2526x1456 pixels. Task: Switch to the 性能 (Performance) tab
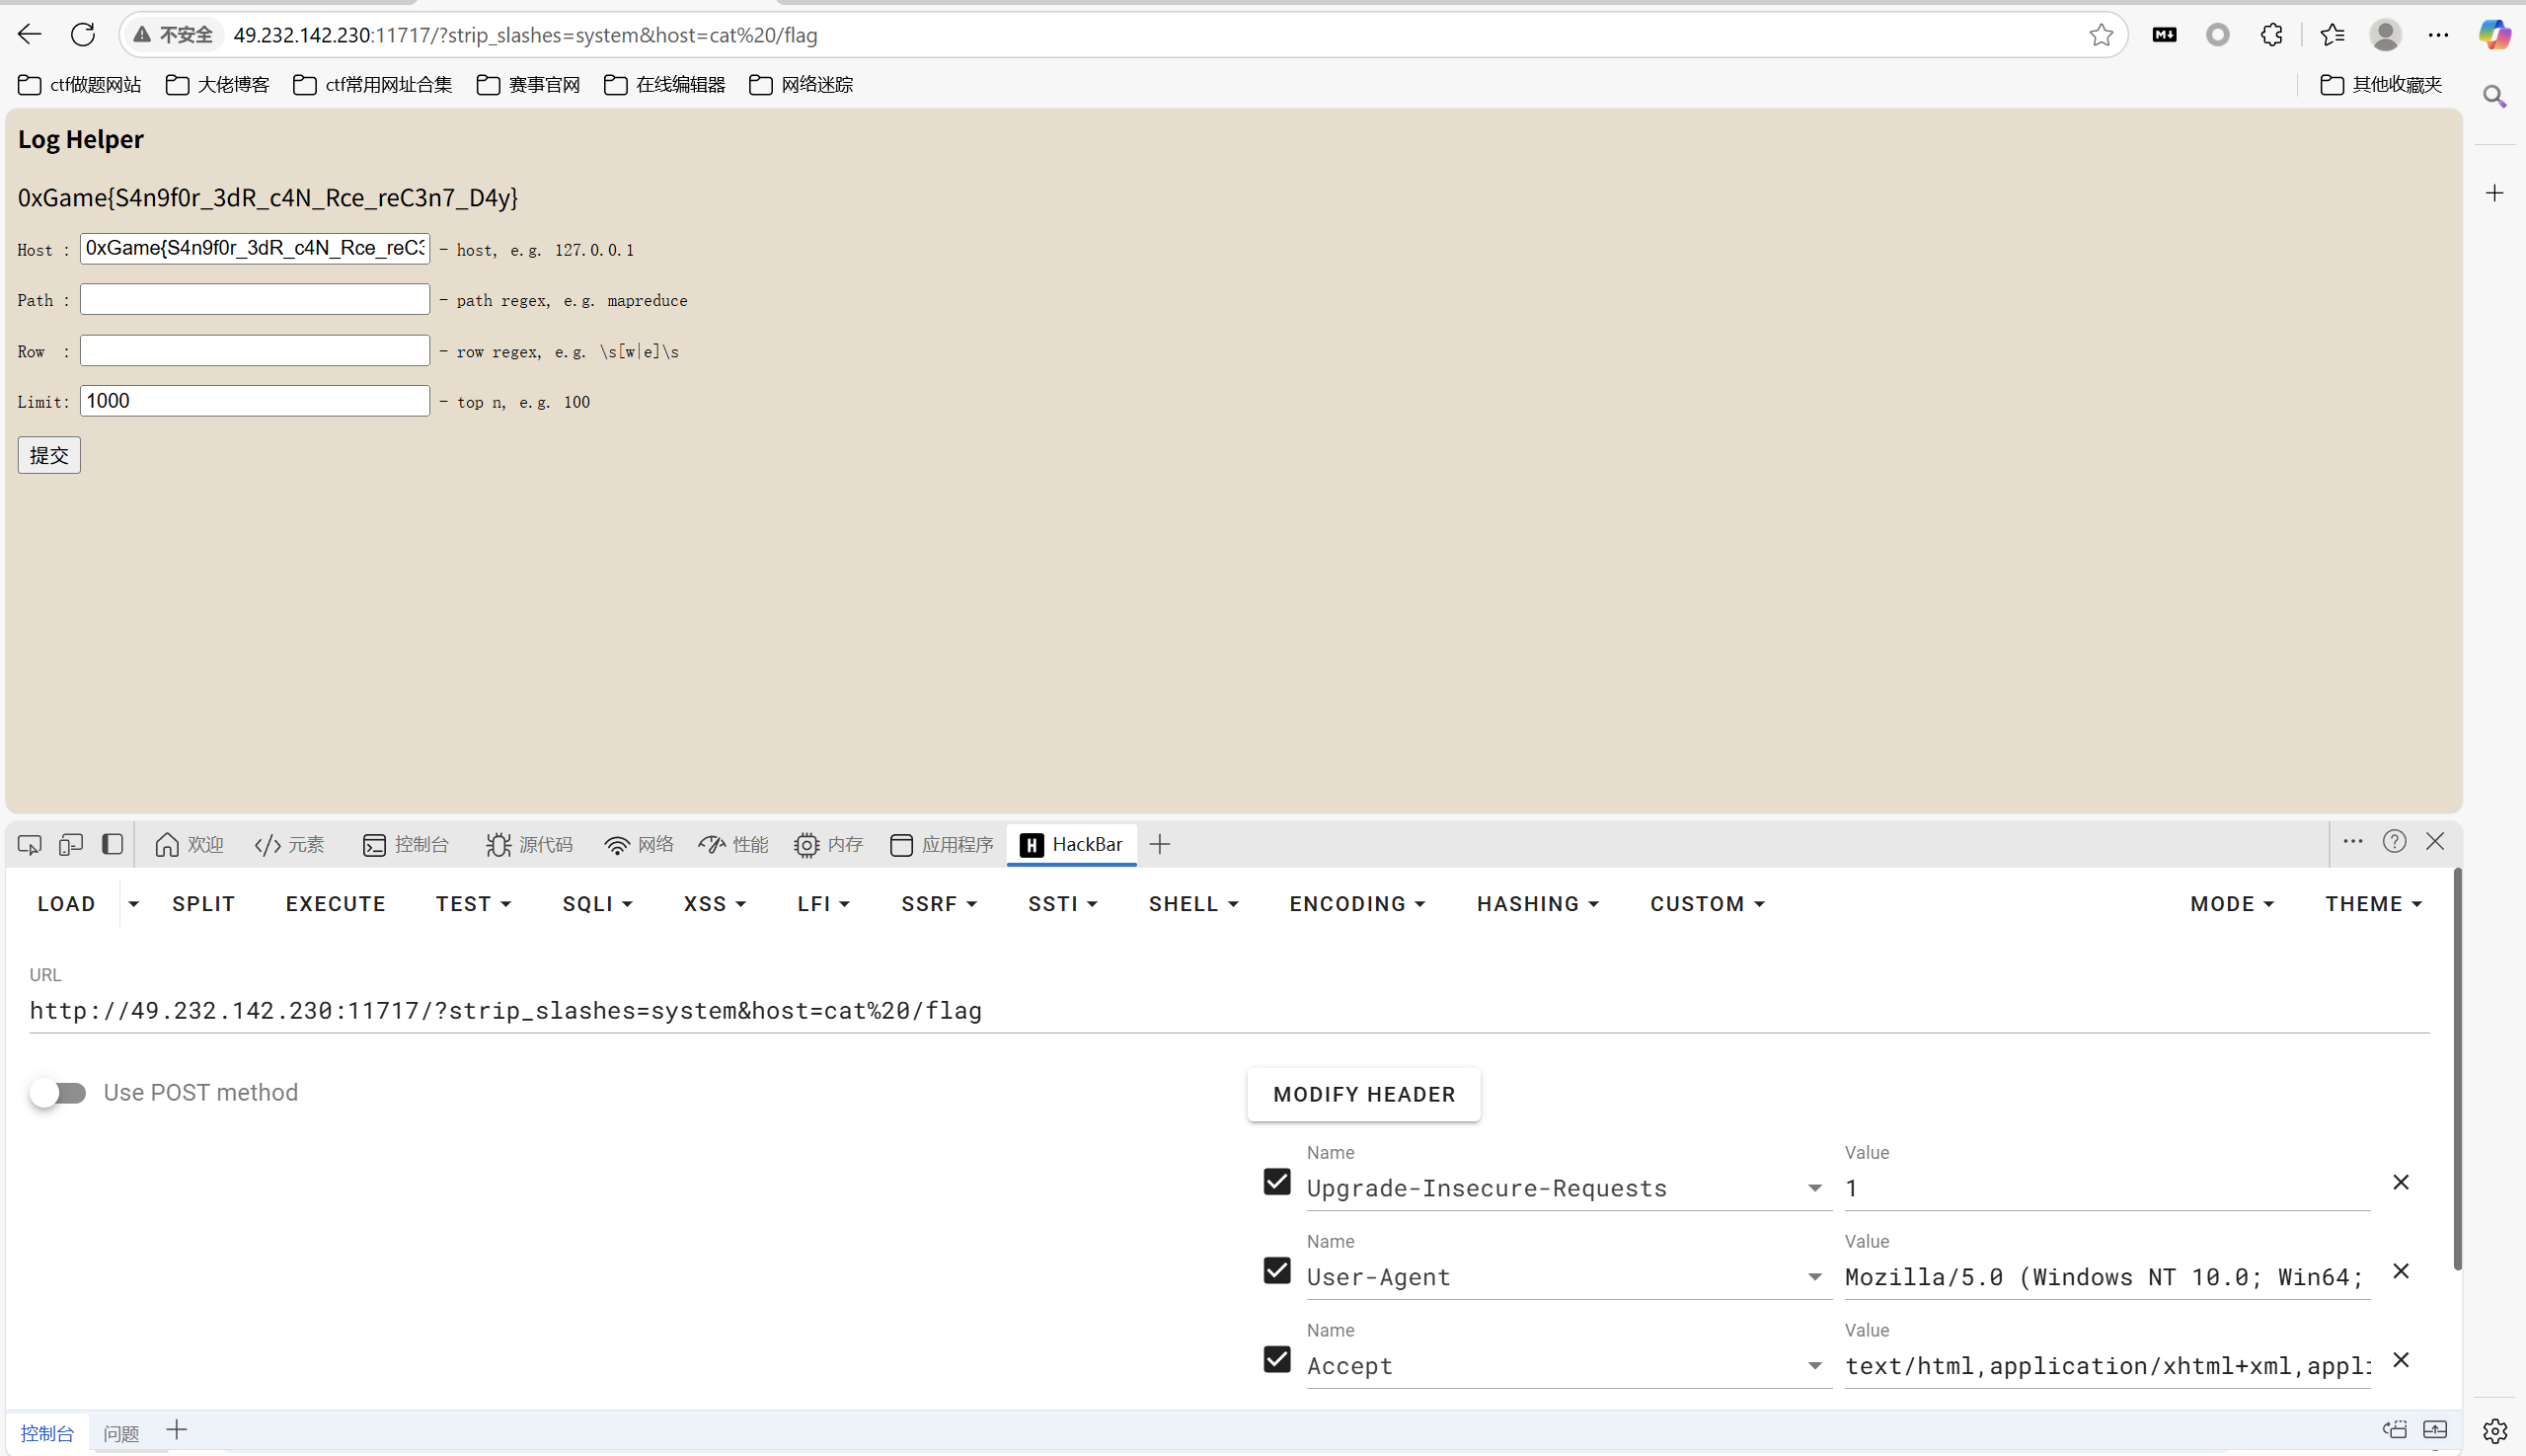[x=733, y=845]
